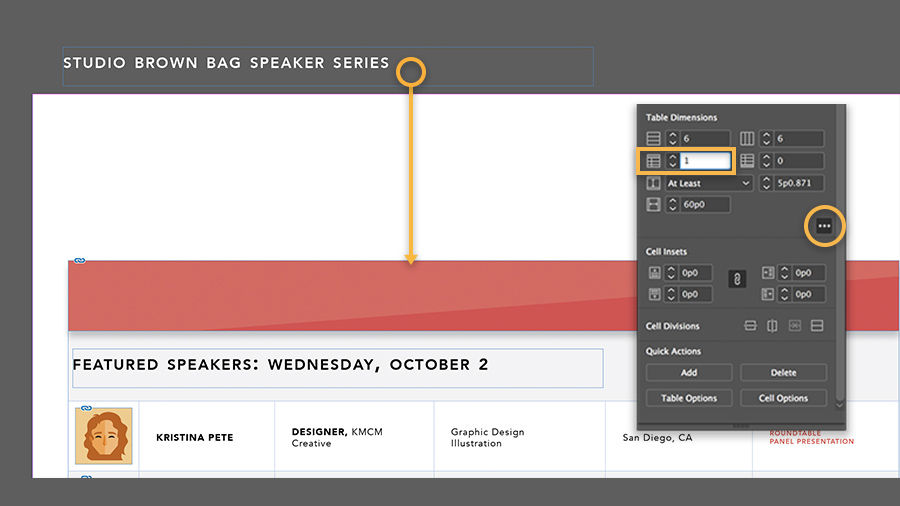Click the Header Rows field showing 1
The image size is (900, 506).
click(x=705, y=161)
